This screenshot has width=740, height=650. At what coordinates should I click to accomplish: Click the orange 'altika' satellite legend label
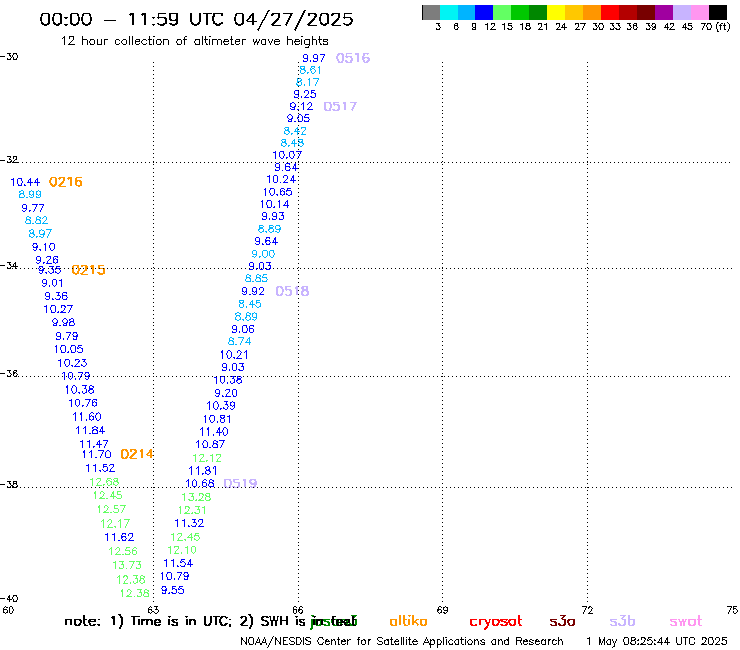[408, 621]
